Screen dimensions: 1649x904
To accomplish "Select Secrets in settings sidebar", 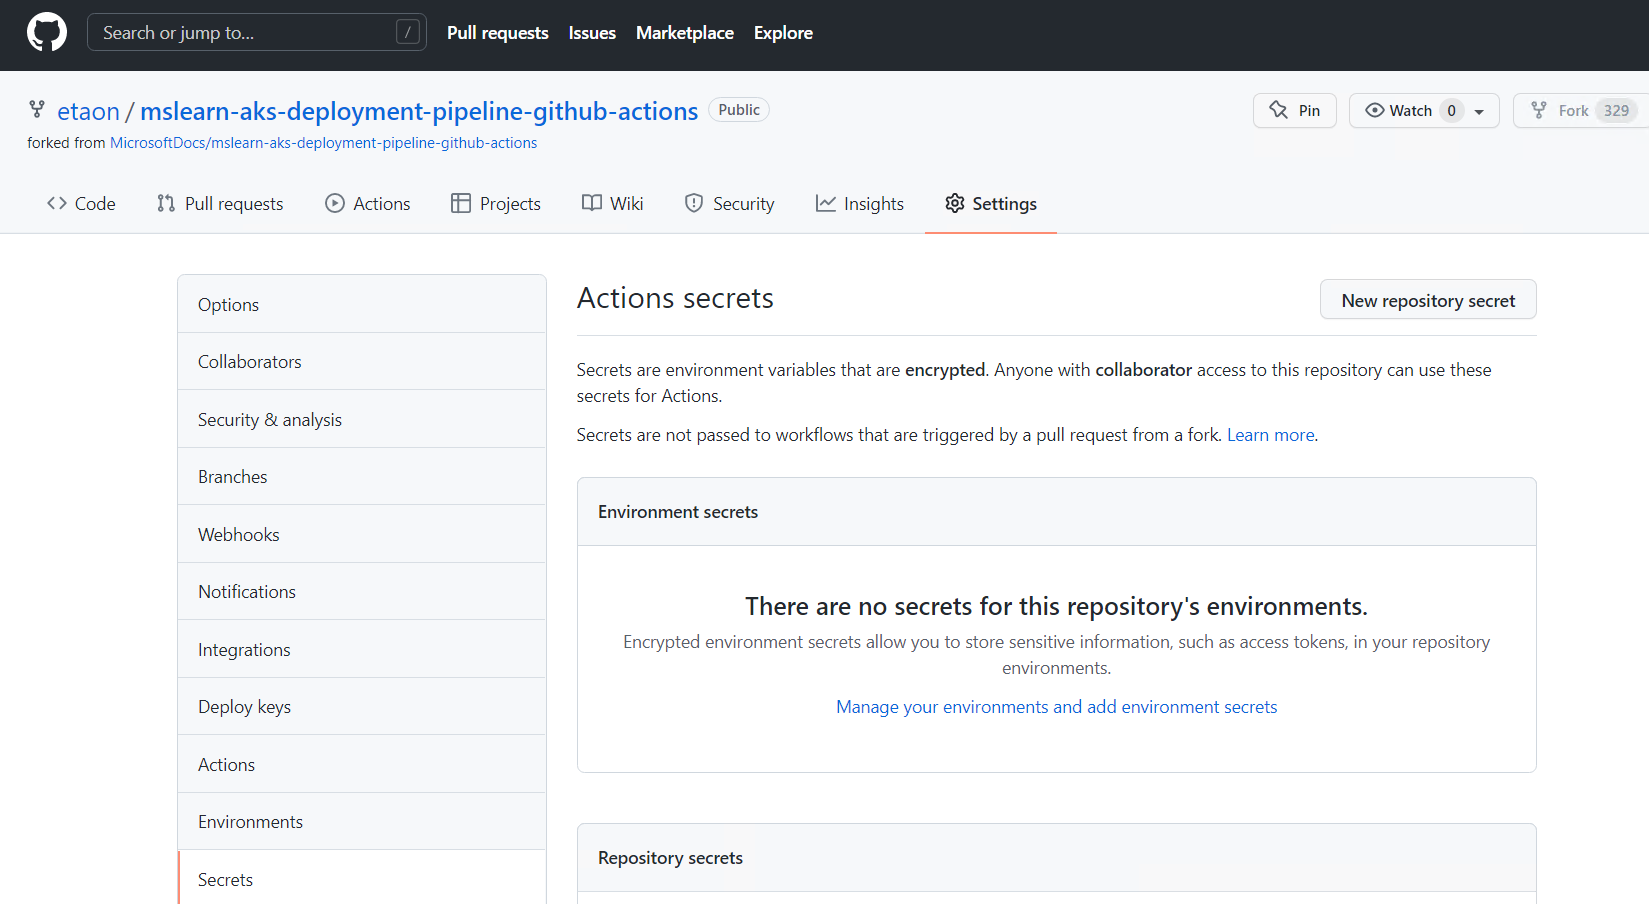I will point(362,878).
